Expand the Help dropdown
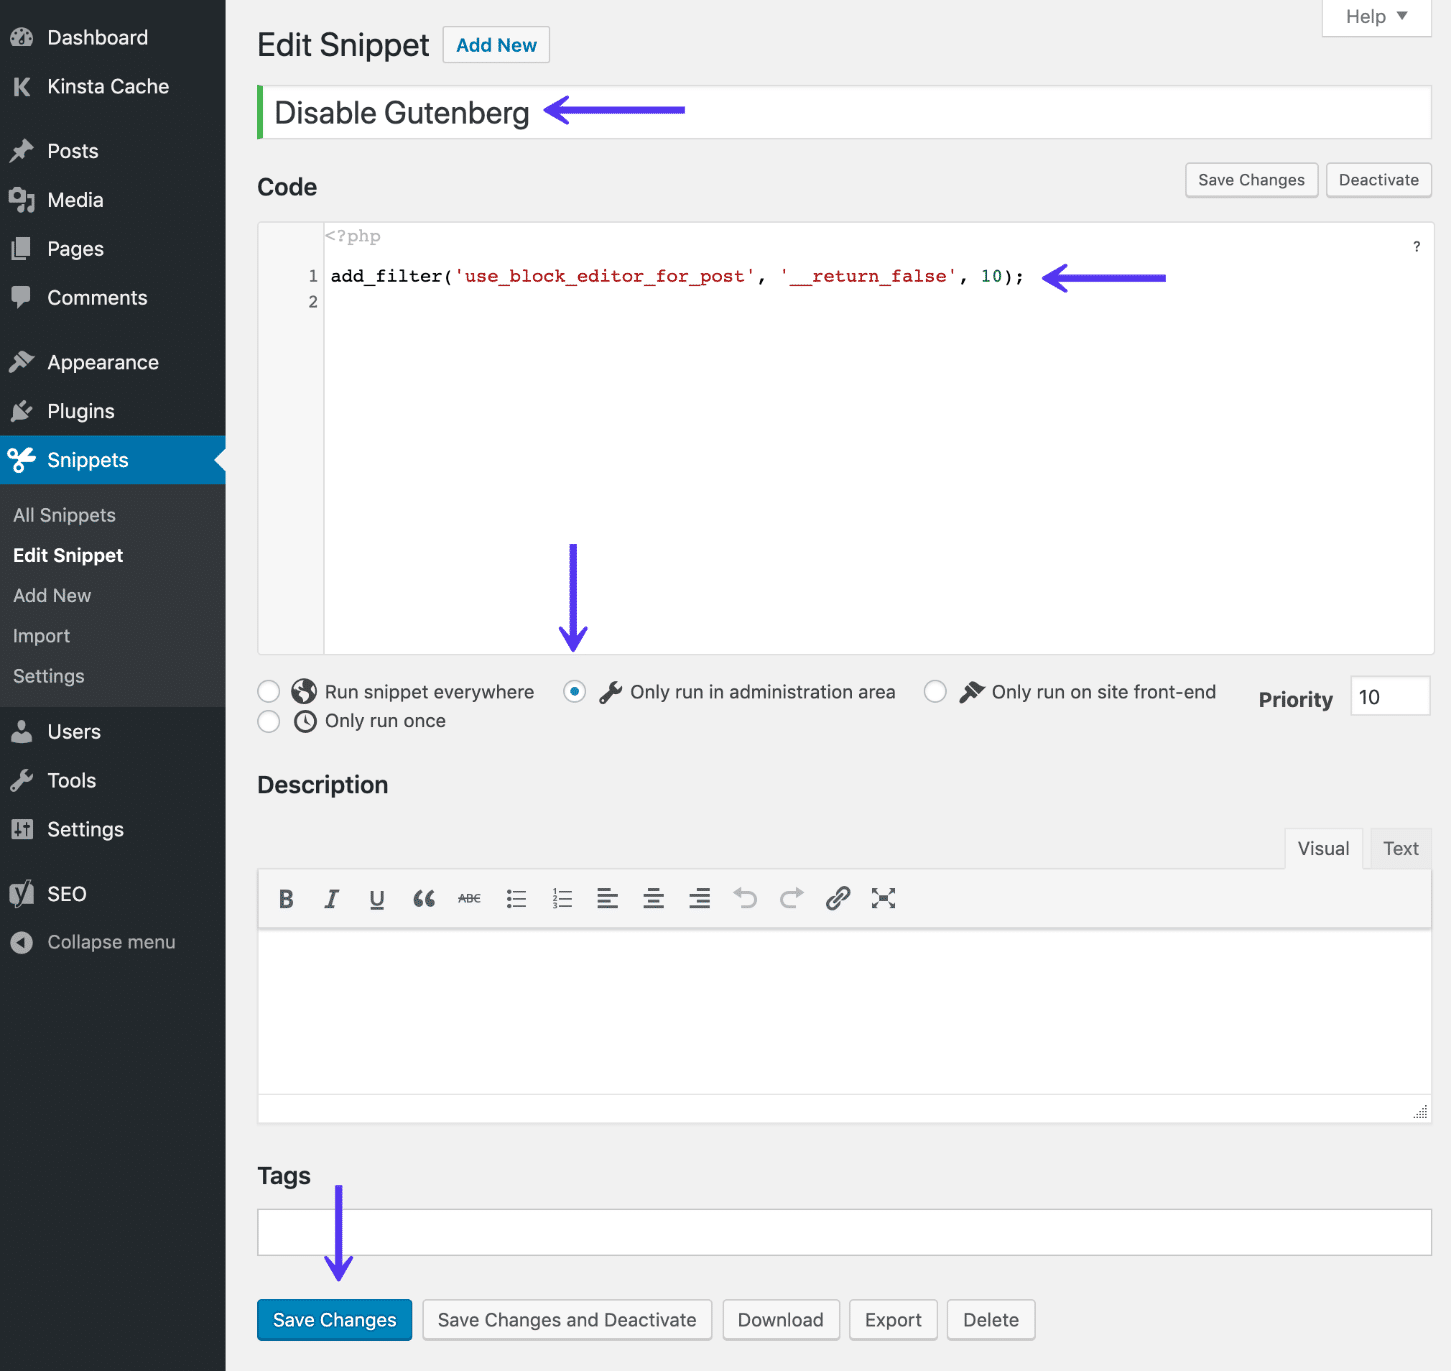This screenshot has width=1451, height=1371. point(1375,16)
